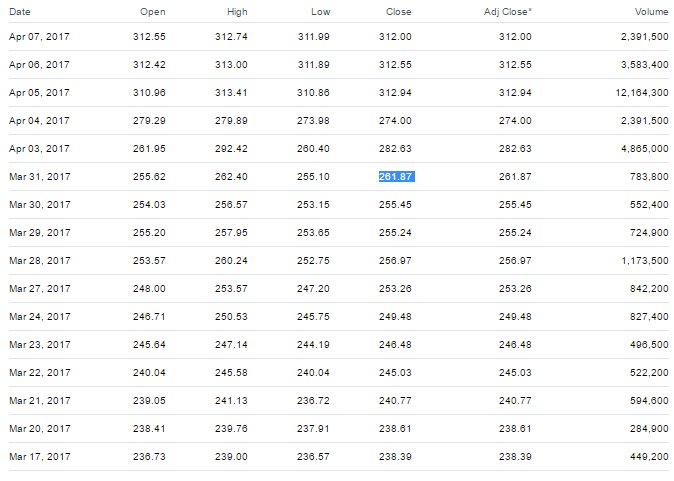
Task: Click the Mar 20 adjusted close 238.61
Action: click(515, 429)
